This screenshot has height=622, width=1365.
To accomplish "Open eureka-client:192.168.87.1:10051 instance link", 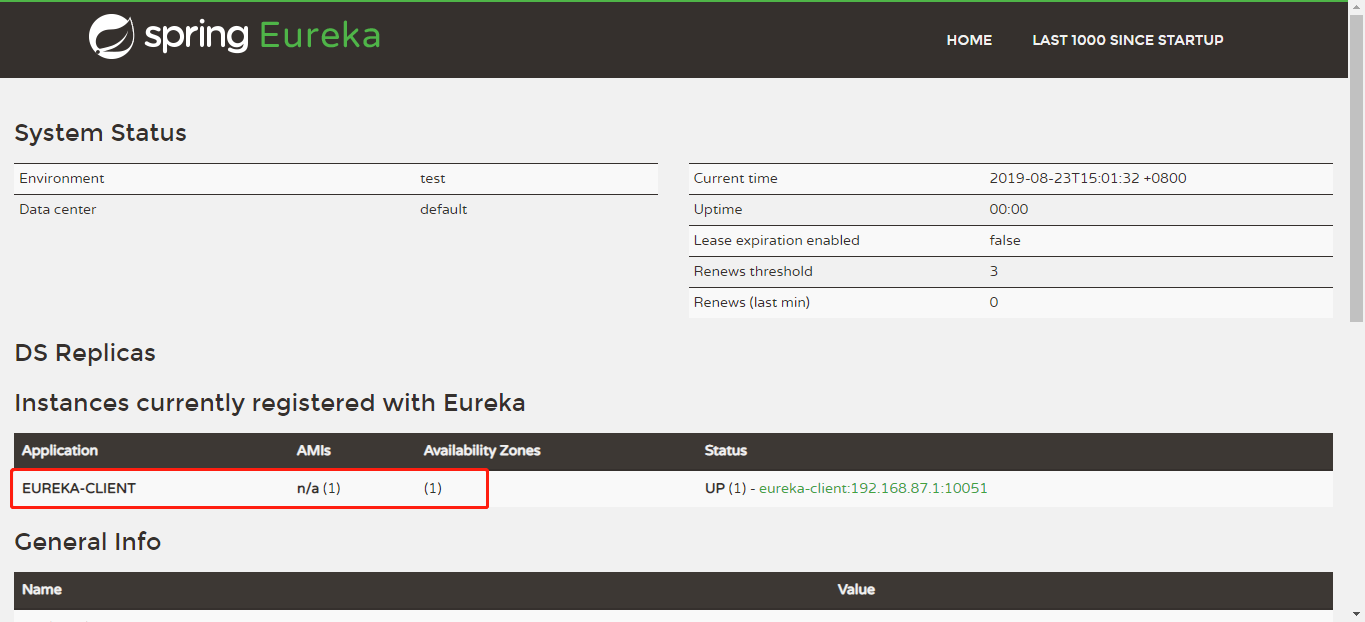I will 873,488.
